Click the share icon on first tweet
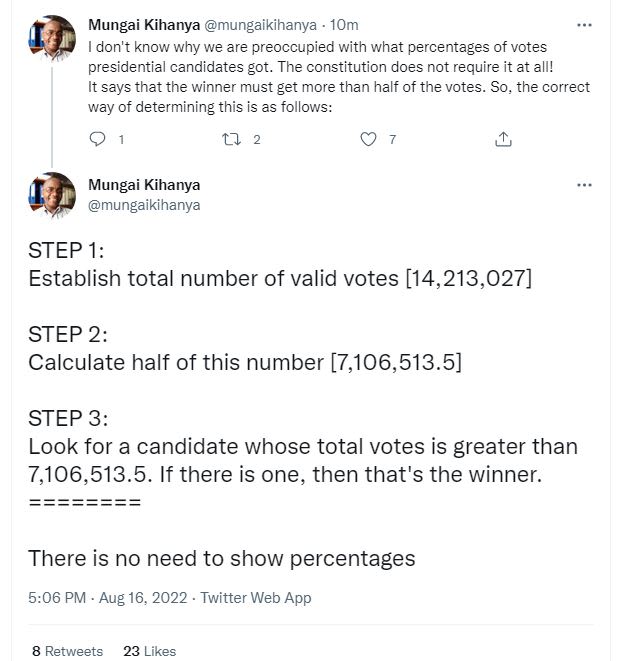The image size is (617, 661). pyautogui.click(x=503, y=139)
